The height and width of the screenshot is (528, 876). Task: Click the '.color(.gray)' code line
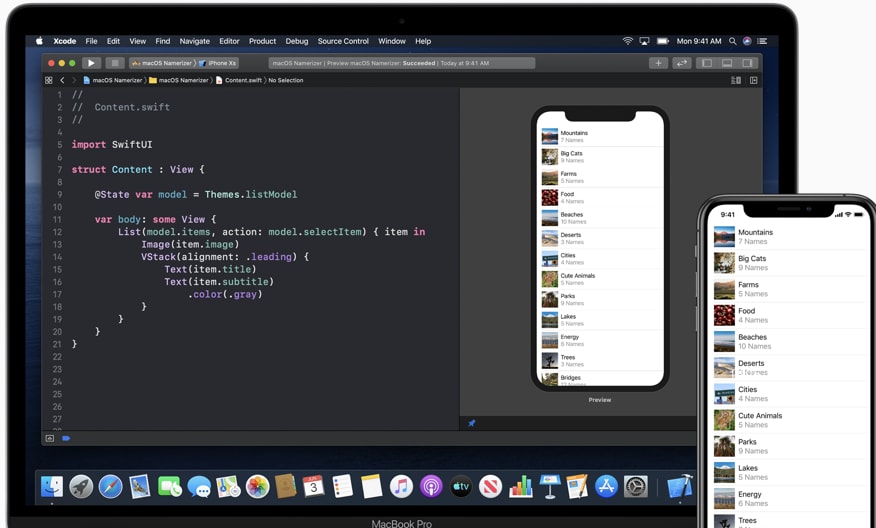[225, 294]
